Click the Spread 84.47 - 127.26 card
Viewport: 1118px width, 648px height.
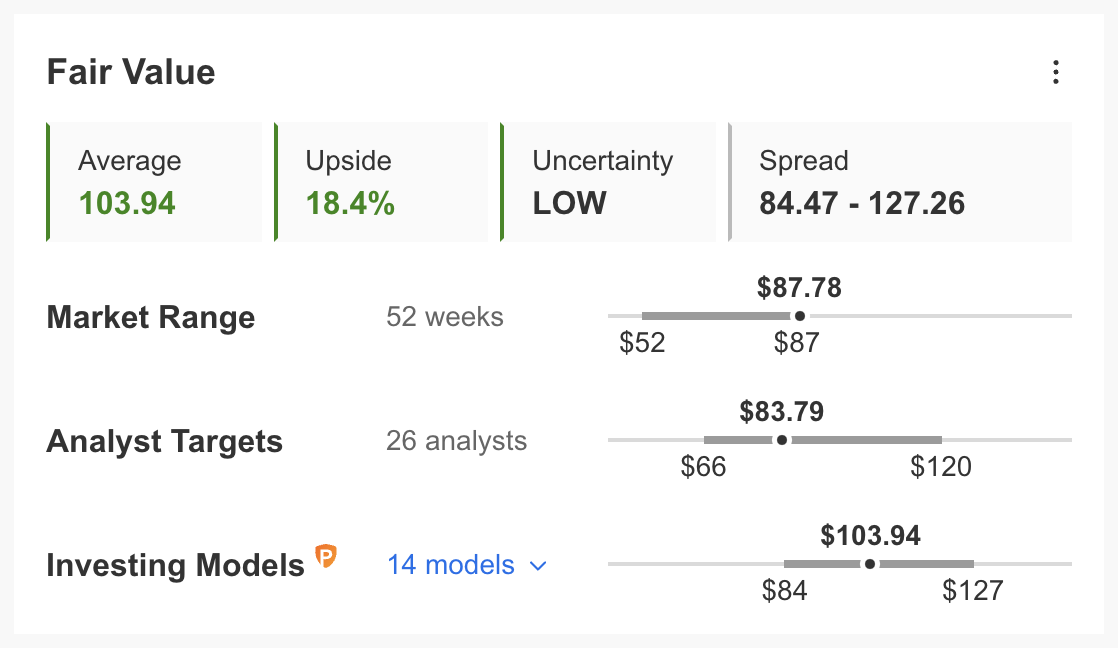tap(900, 182)
